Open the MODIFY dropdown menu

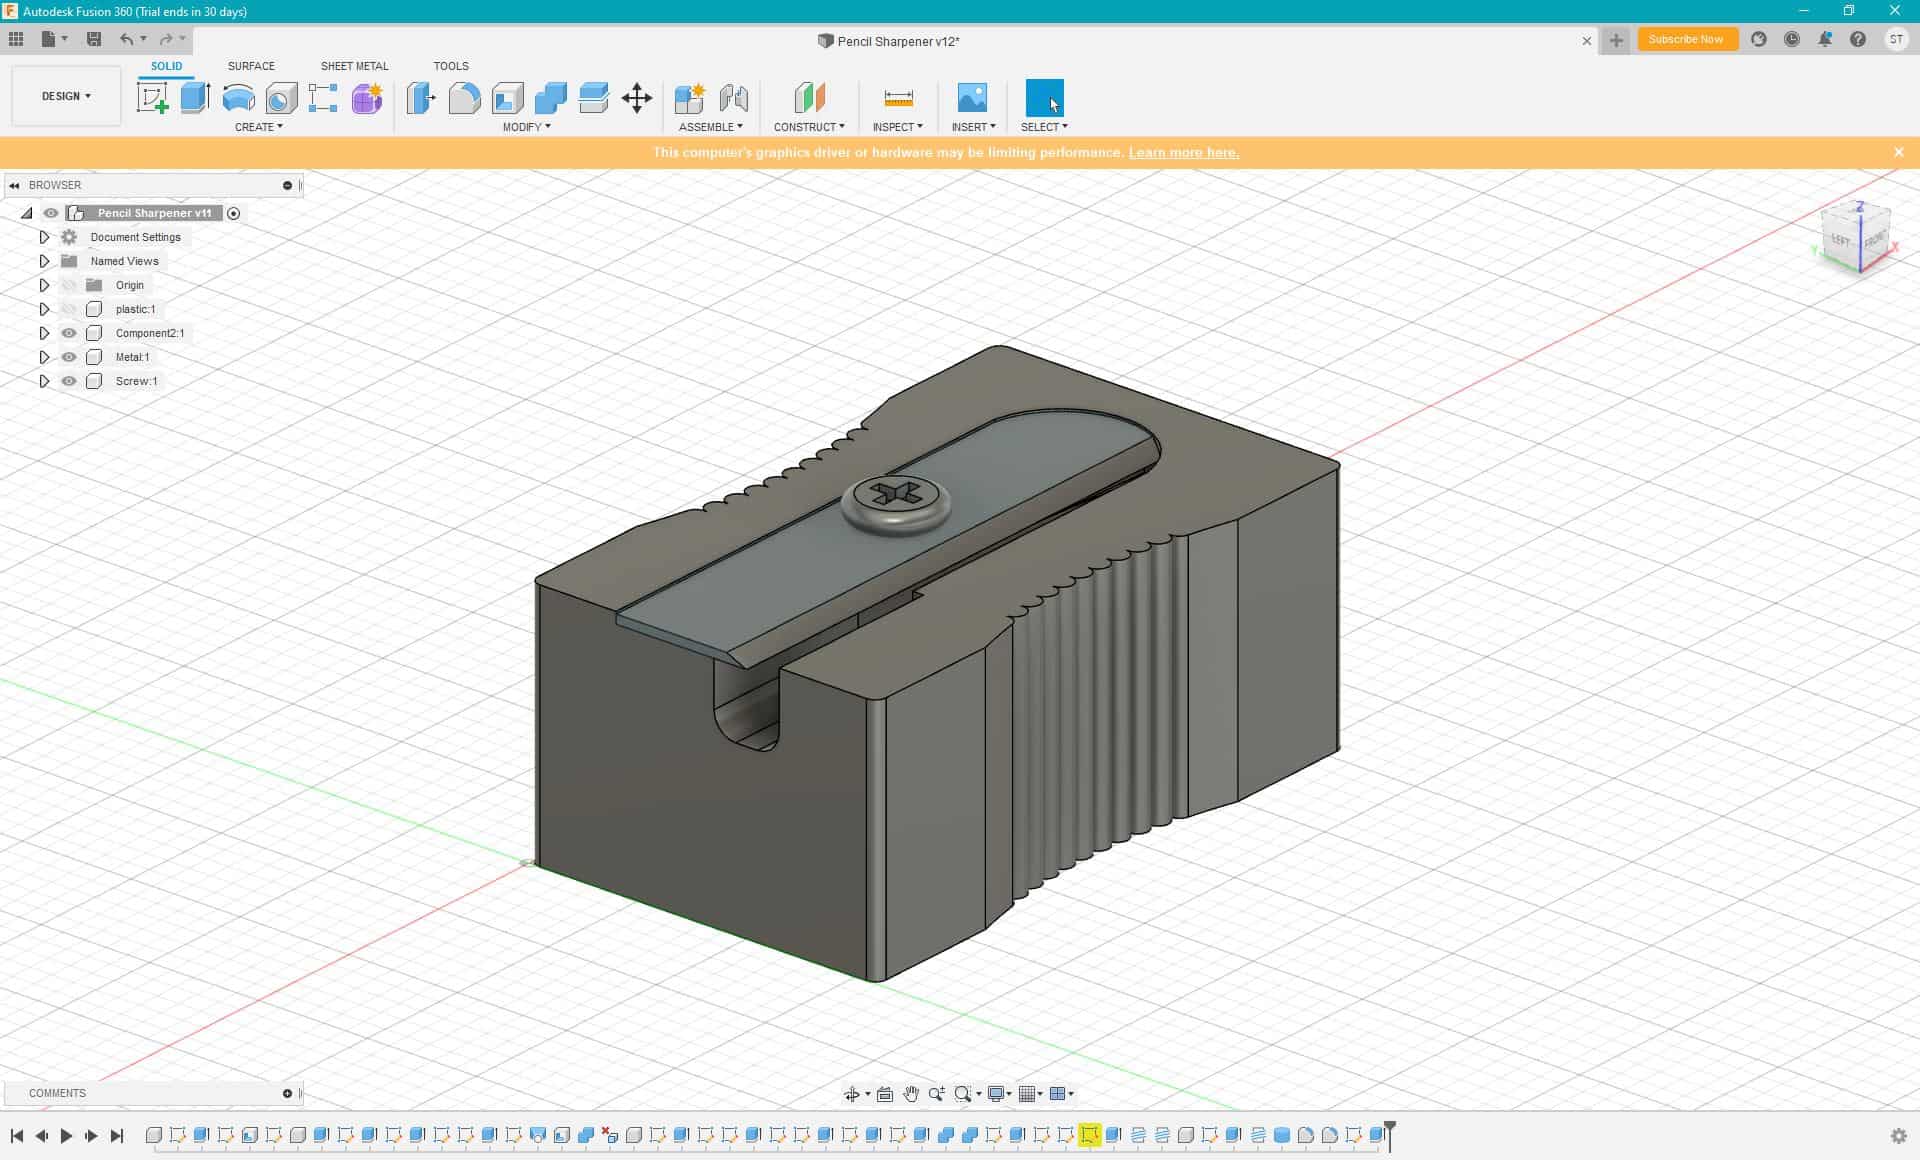(x=526, y=127)
